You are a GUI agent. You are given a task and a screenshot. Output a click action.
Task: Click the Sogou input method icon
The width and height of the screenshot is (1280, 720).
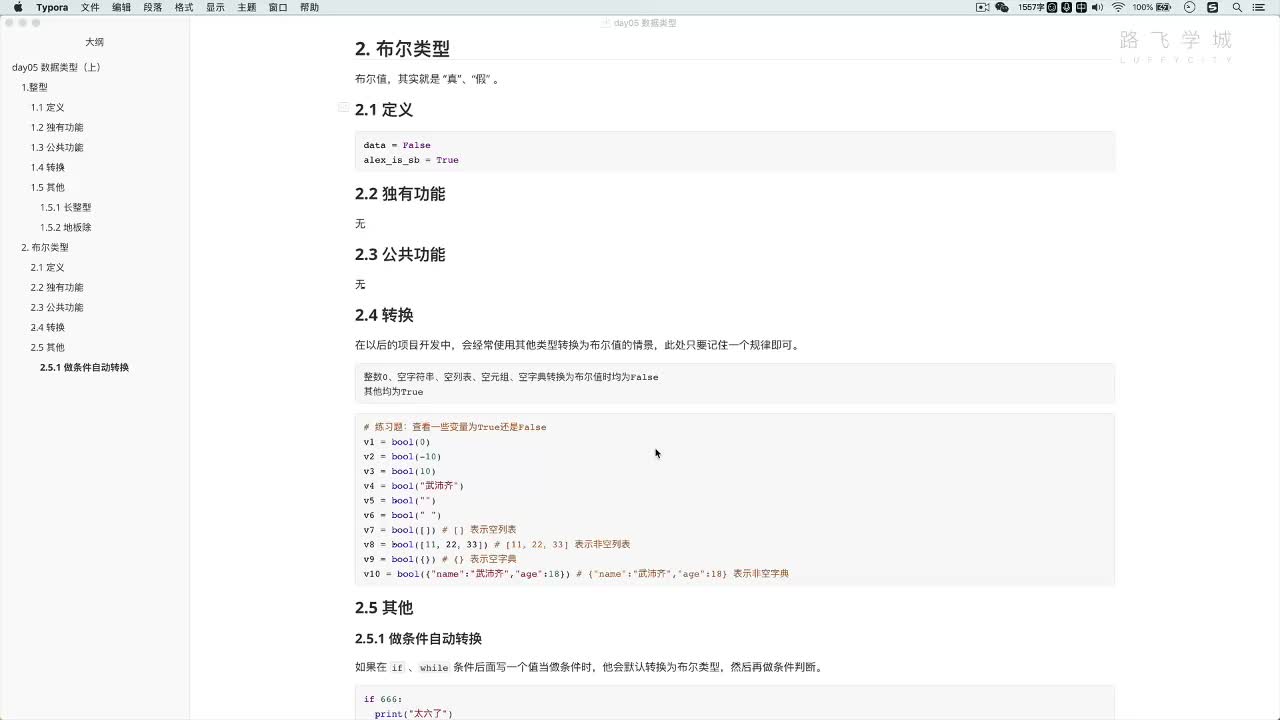pyautogui.click(x=1213, y=7)
